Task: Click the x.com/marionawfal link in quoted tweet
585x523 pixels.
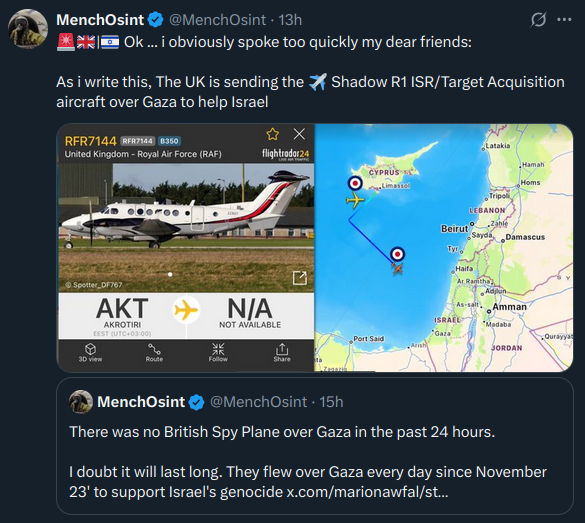Action: 367,492
